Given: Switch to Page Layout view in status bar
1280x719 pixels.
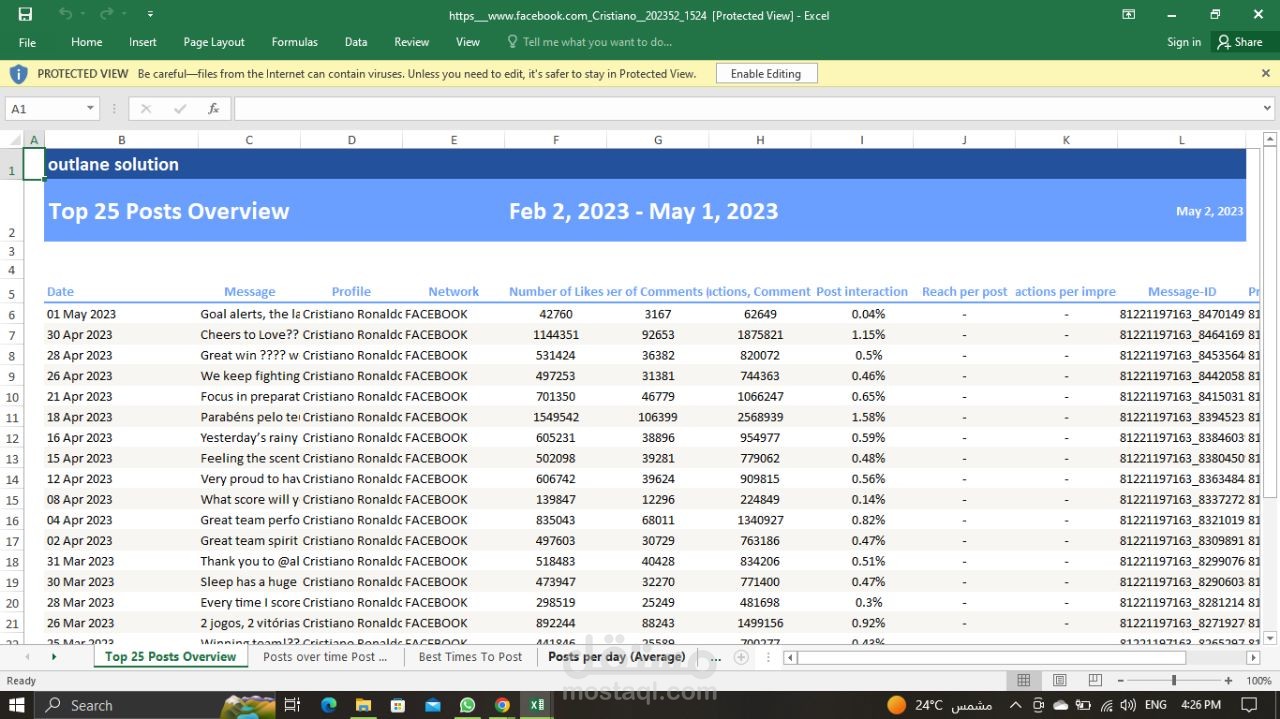Looking at the screenshot, I should (1060, 681).
